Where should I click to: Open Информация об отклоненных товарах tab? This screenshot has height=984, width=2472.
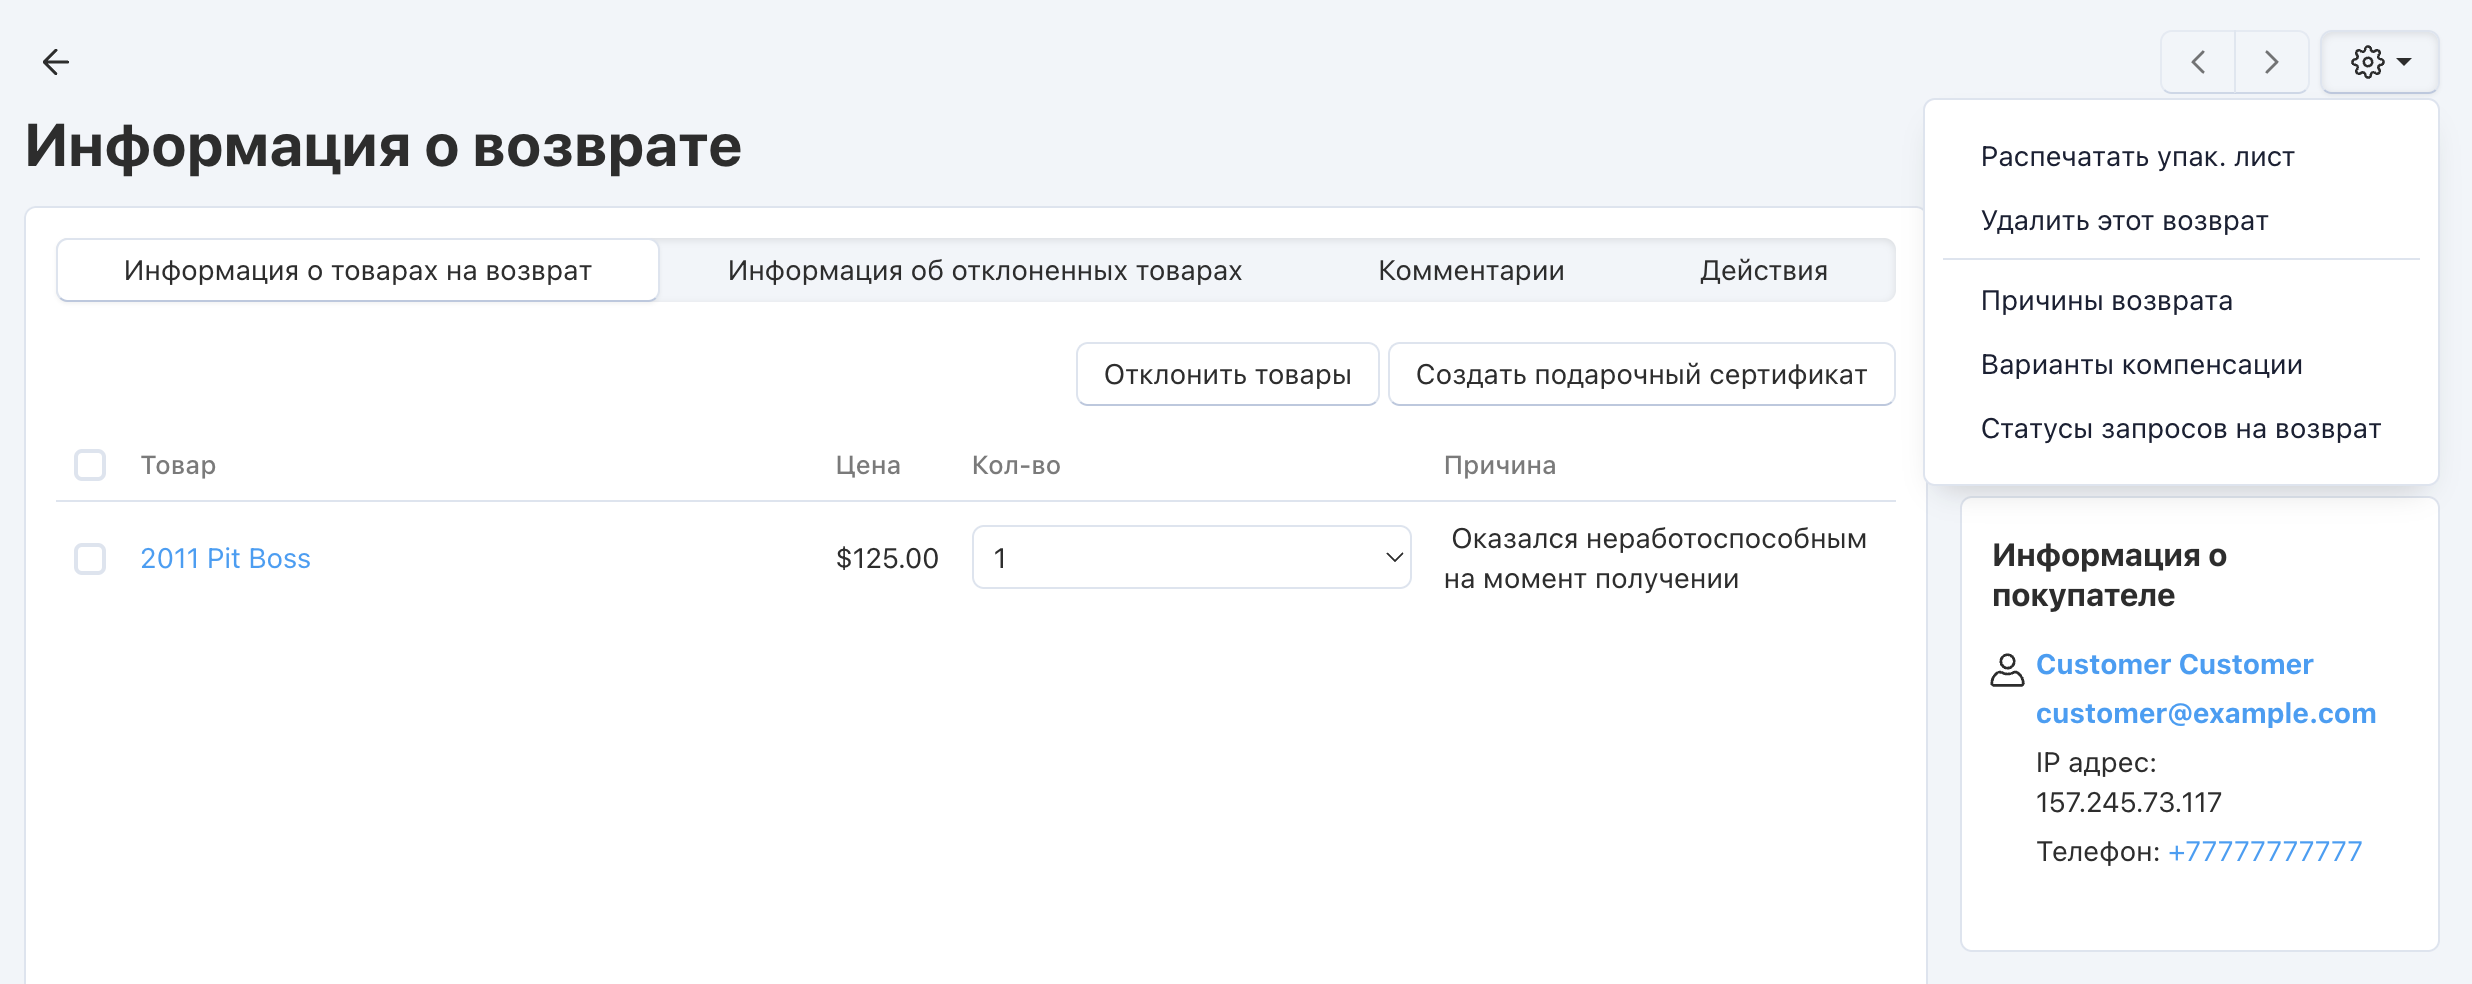[984, 271]
